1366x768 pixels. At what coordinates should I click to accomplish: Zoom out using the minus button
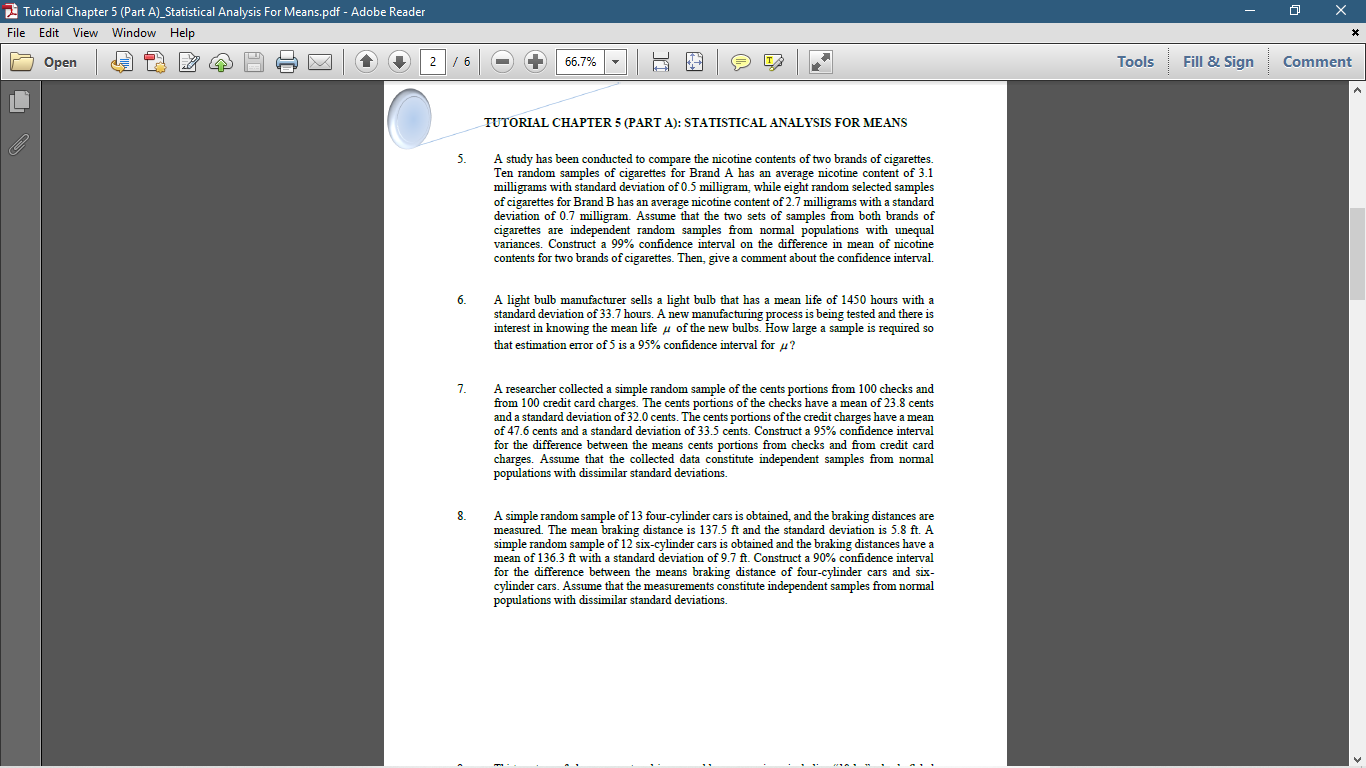click(x=503, y=62)
